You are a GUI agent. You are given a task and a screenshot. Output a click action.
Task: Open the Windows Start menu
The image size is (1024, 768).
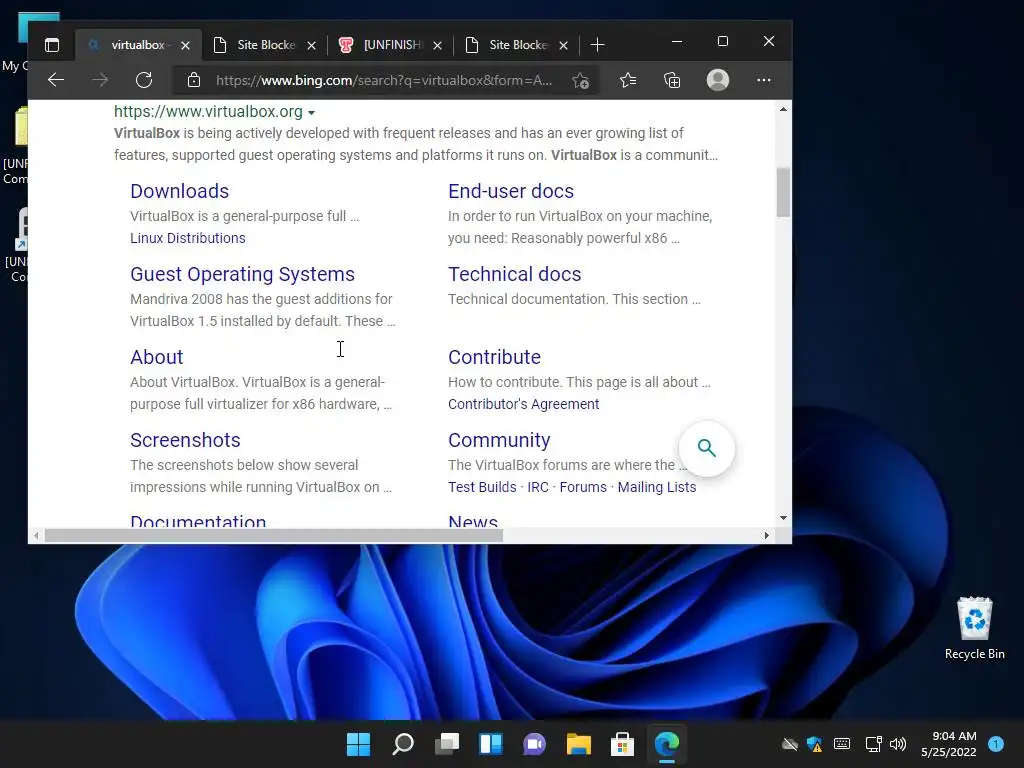point(358,744)
